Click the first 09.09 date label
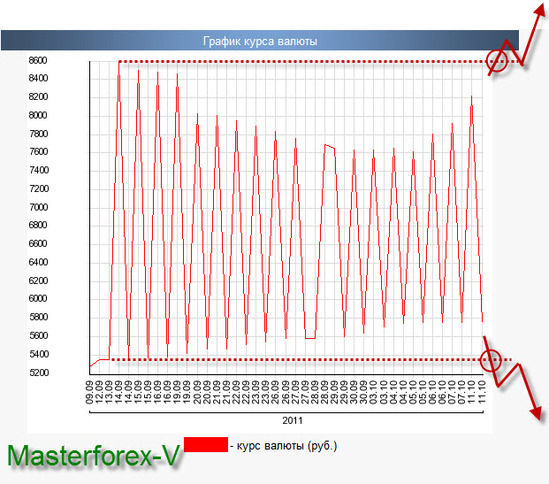The image size is (549, 484). (90, 392)
